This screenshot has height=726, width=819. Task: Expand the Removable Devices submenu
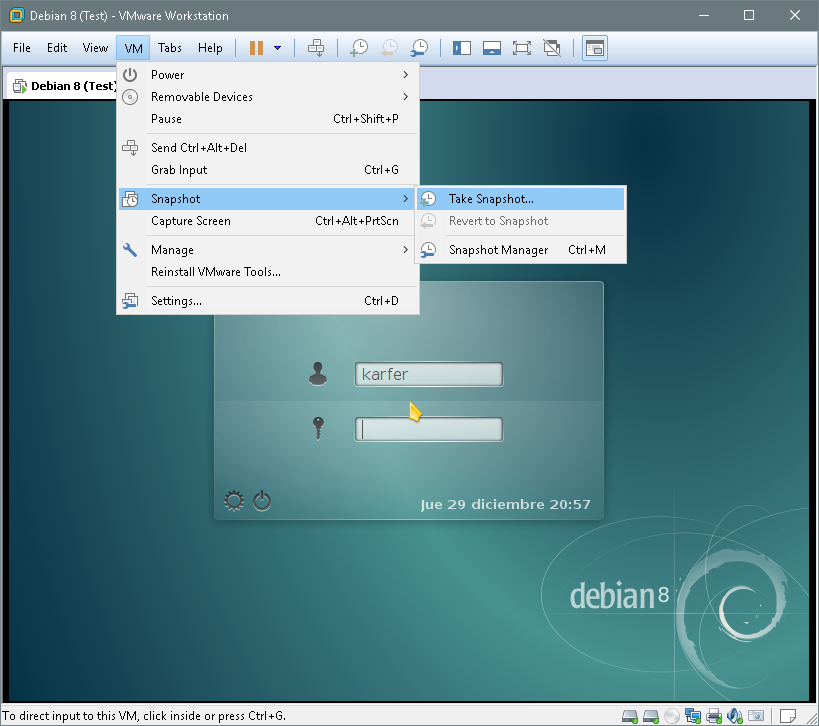tap(267, 97)
